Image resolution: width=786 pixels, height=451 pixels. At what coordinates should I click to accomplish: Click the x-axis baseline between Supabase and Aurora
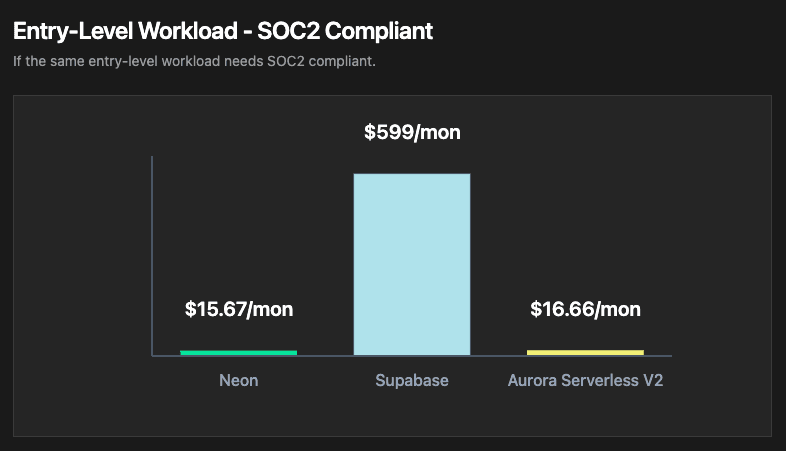coord(498,355)
